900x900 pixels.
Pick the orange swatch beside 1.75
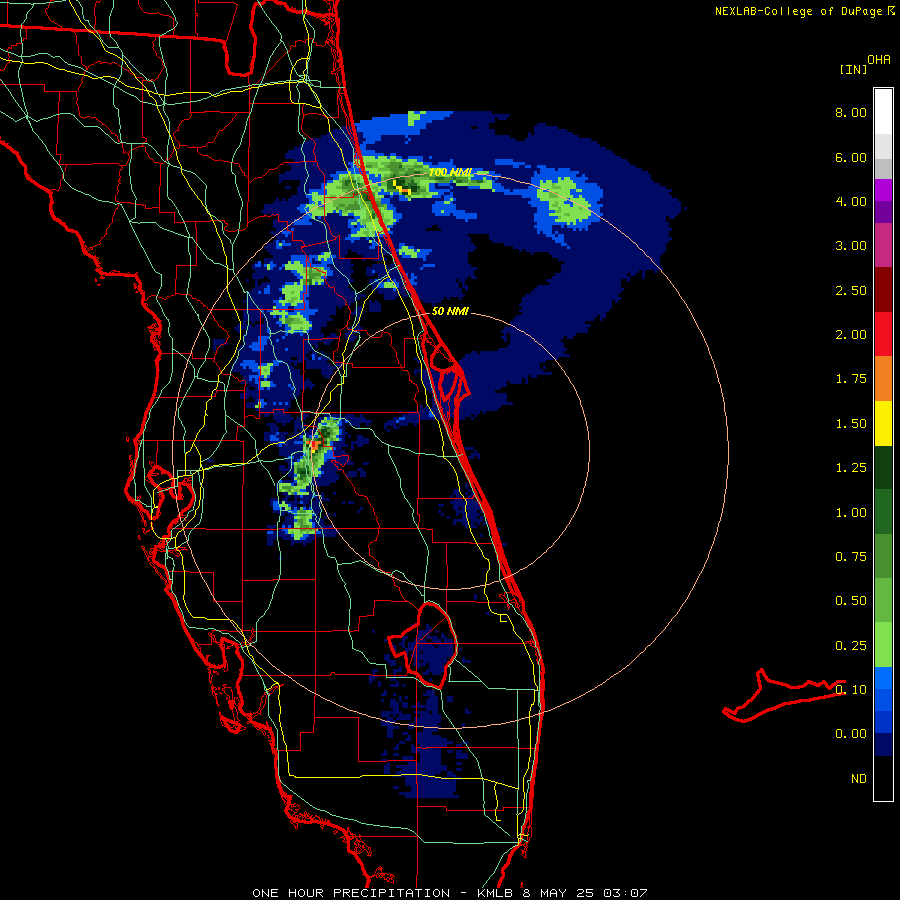pyautogui.click(x=883, y=378)
